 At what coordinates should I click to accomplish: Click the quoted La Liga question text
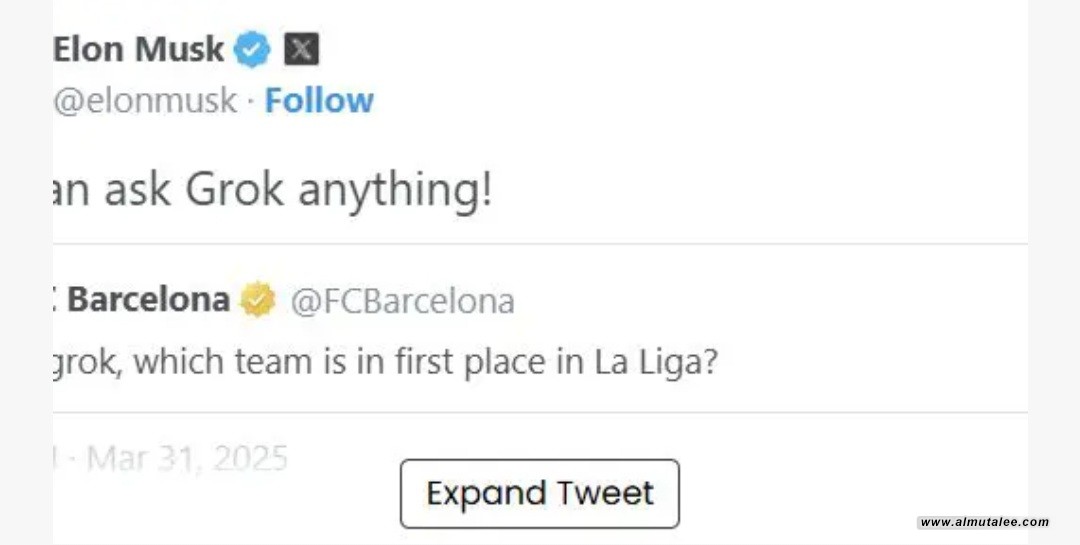(x=385, y=361)
